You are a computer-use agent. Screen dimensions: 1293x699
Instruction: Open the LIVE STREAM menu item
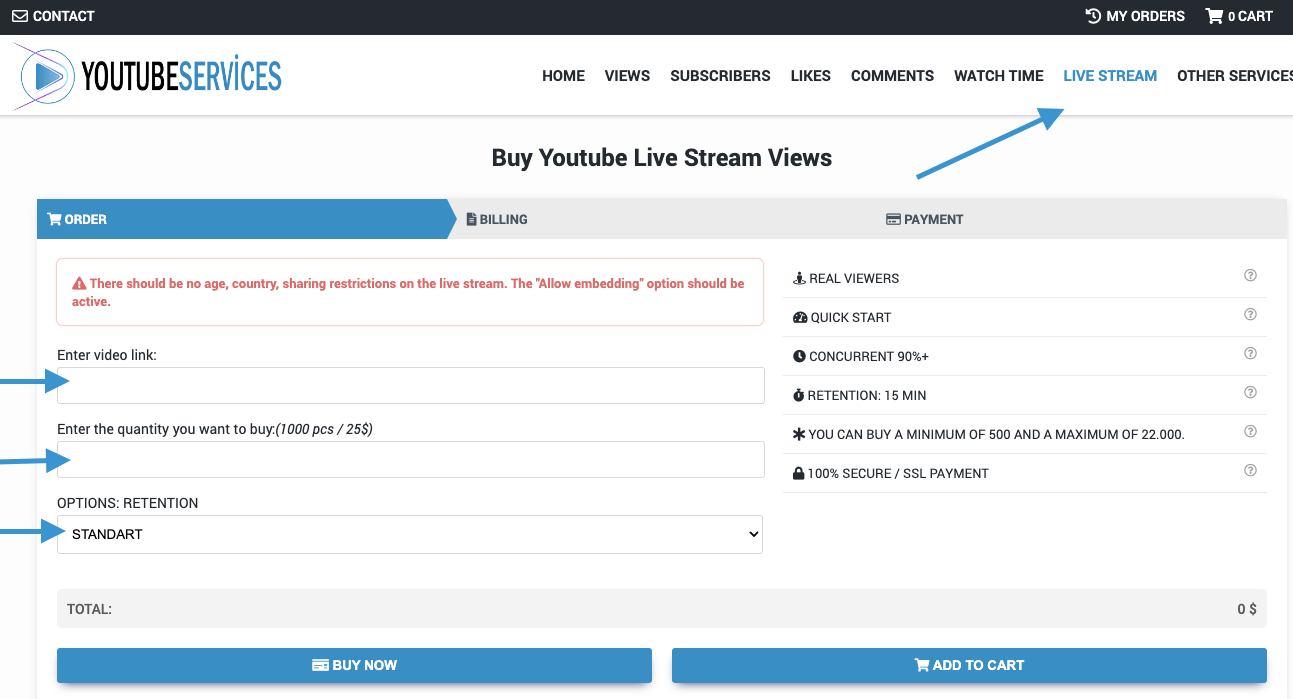(1110, 75)
